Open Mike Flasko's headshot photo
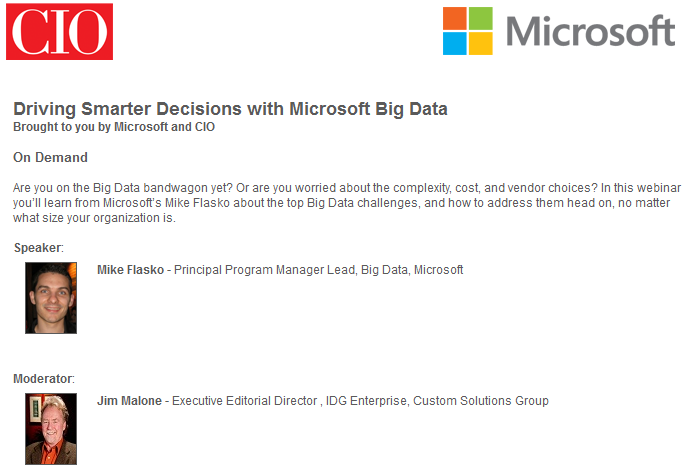Image resolution: width=690 pixels, height=468 pixels. (x=51, y=298)
